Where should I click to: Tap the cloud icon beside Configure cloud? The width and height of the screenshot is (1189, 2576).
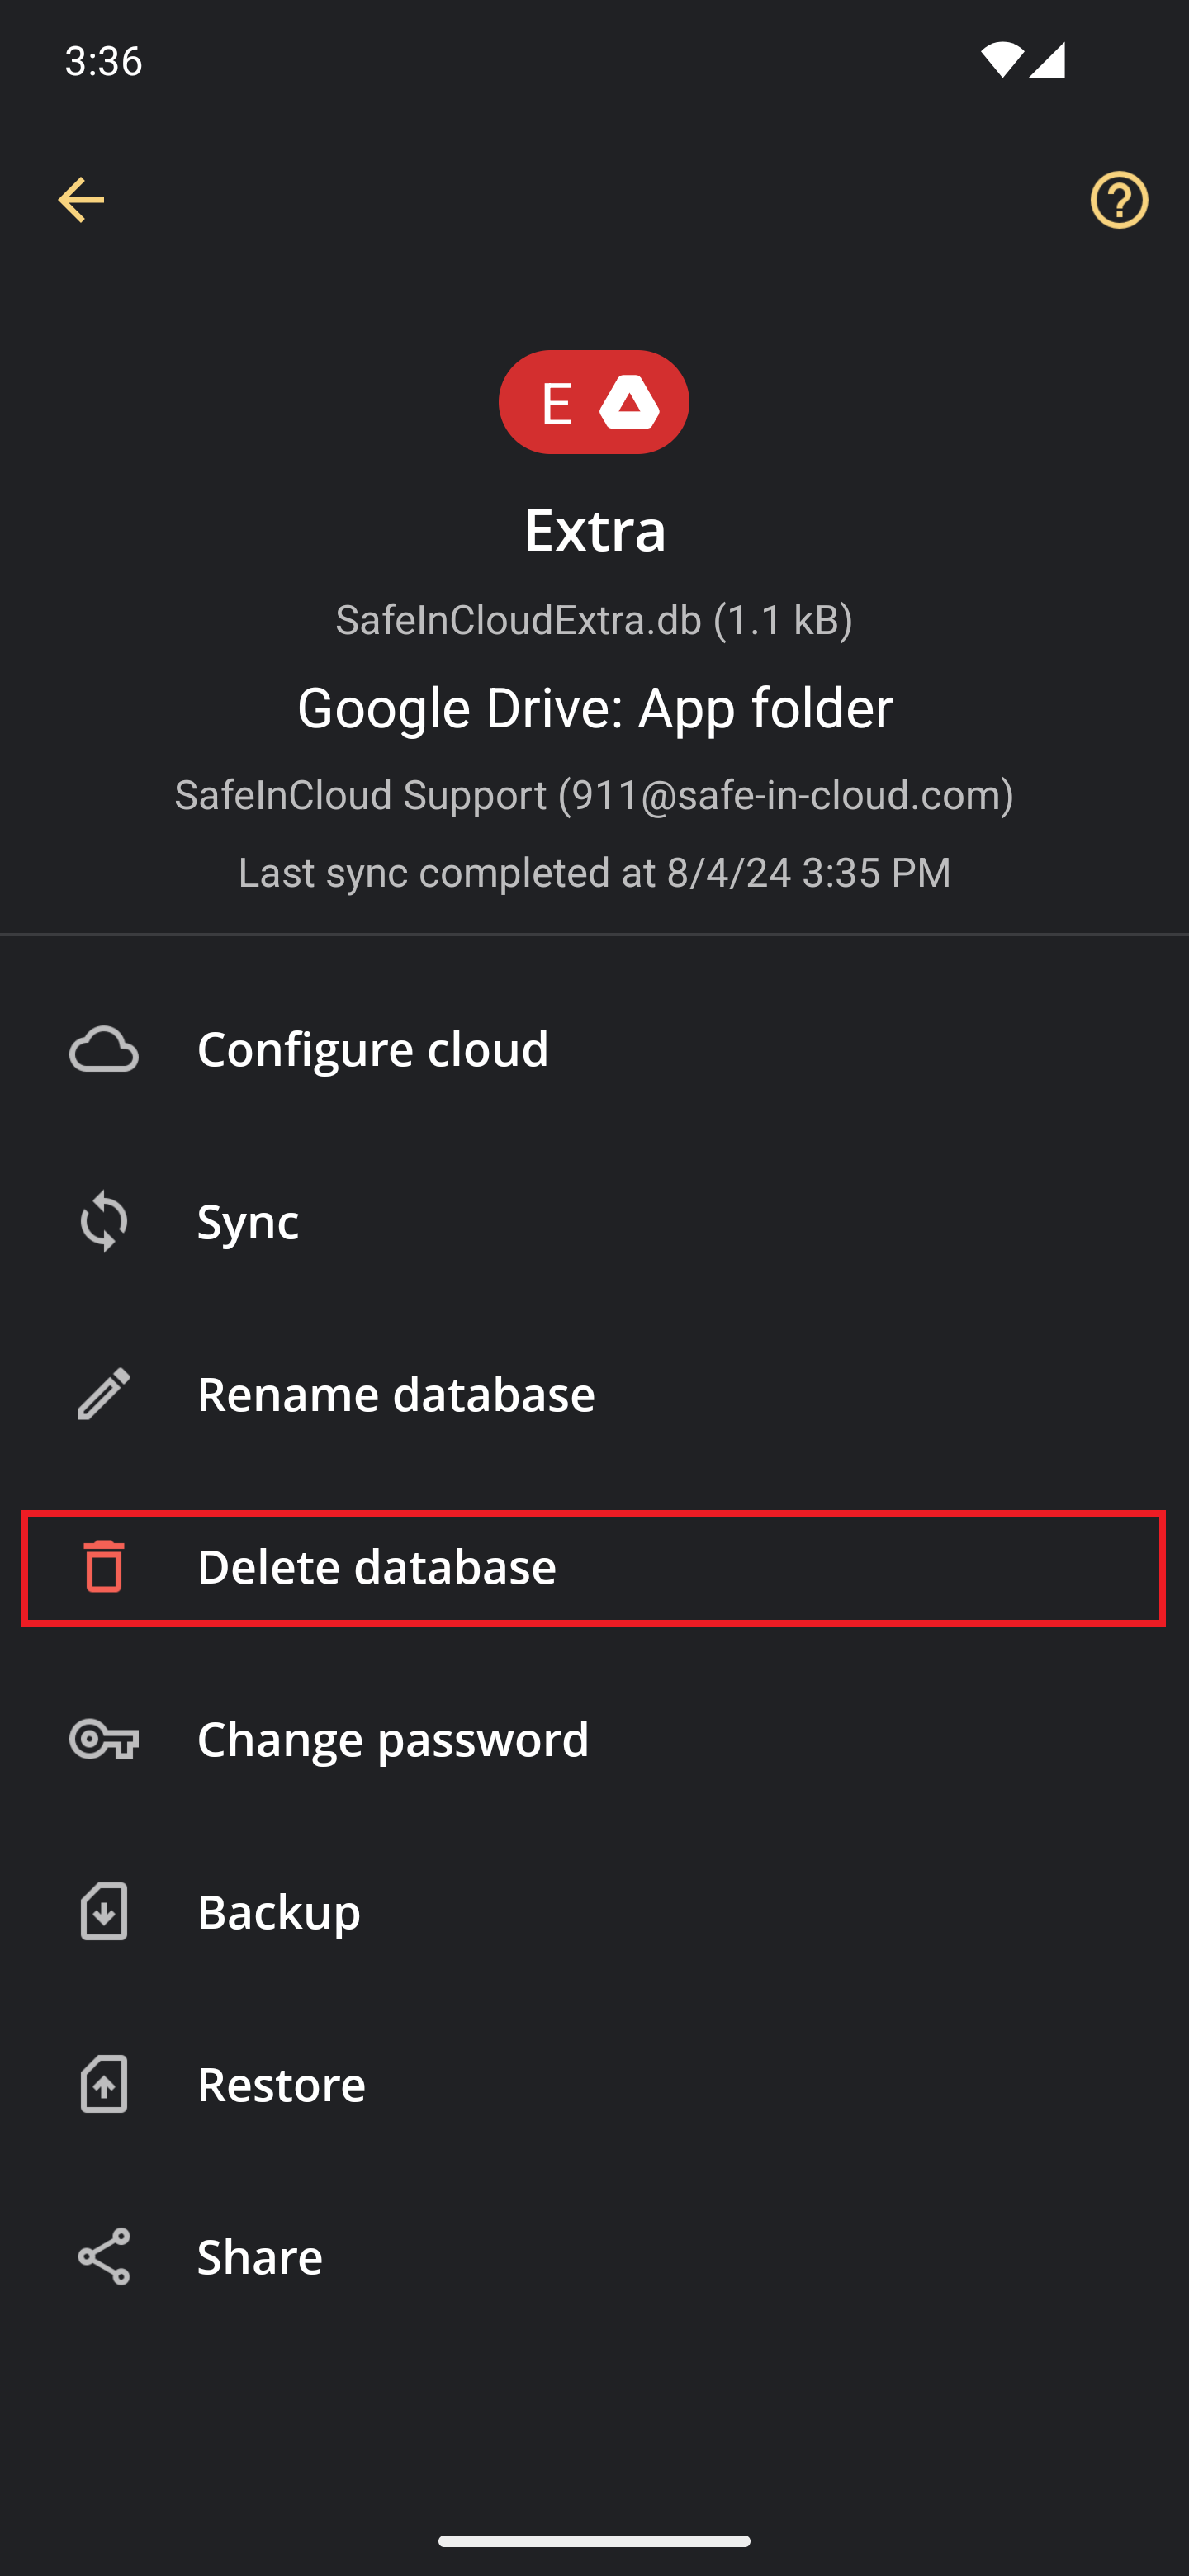104,1049
